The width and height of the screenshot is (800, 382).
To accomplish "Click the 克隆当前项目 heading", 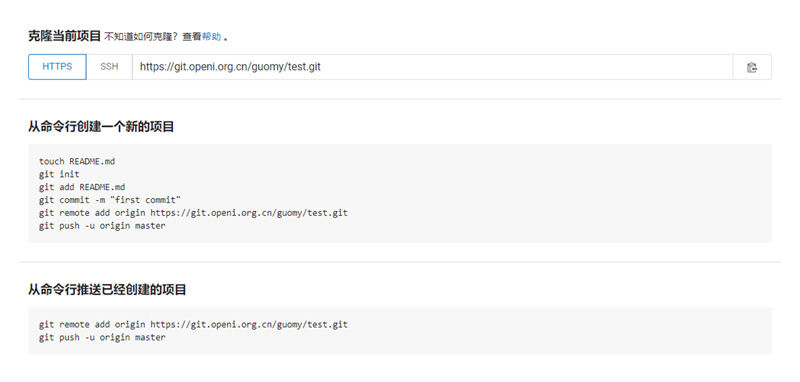I will pyautogui.click(x=65, y=36).
